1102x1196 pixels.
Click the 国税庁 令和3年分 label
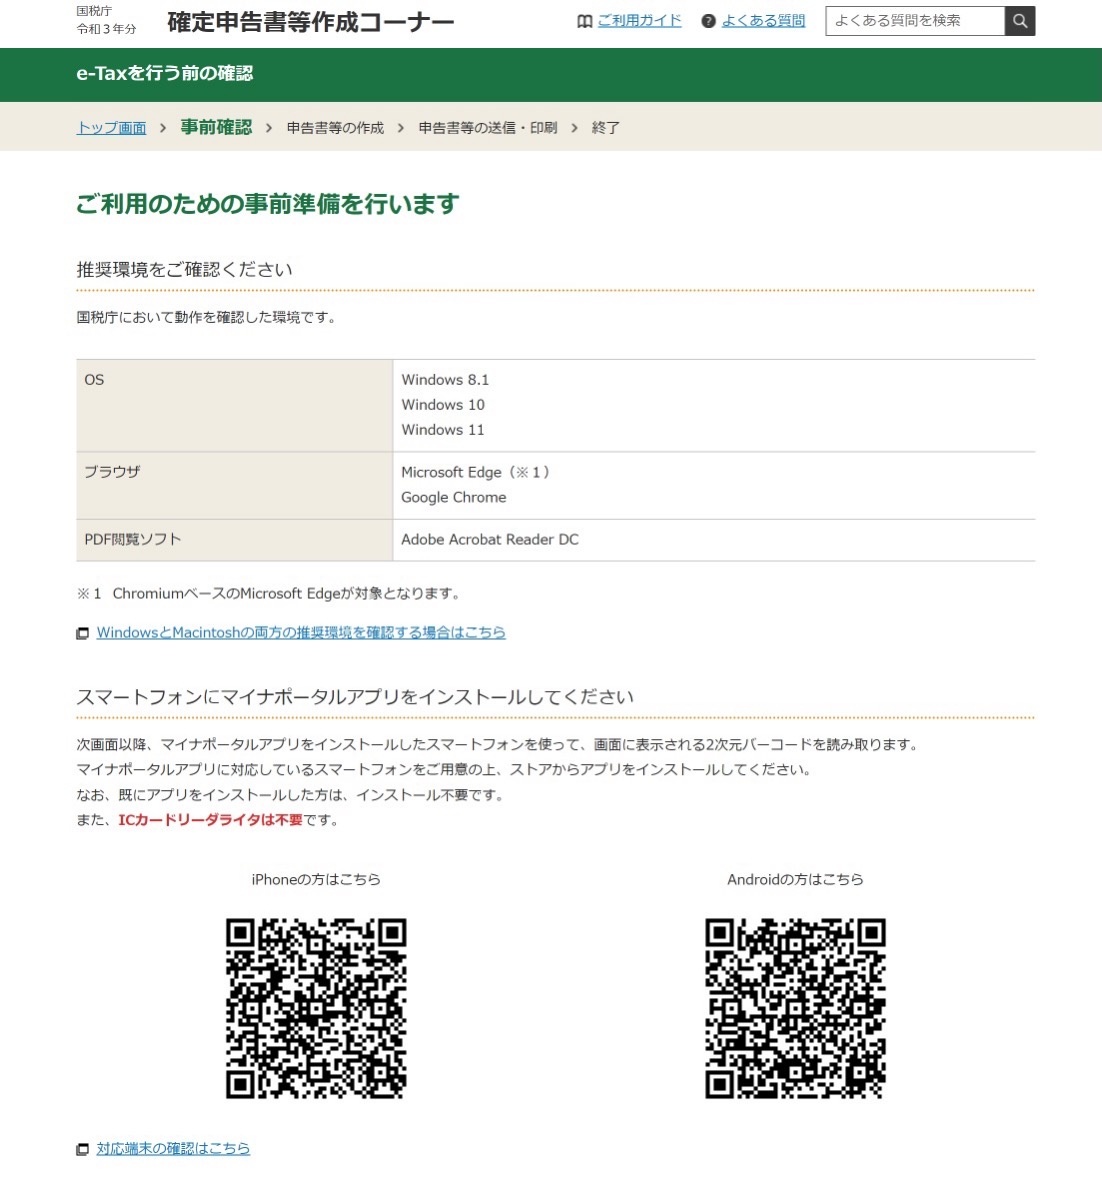[x=106, y=21]
